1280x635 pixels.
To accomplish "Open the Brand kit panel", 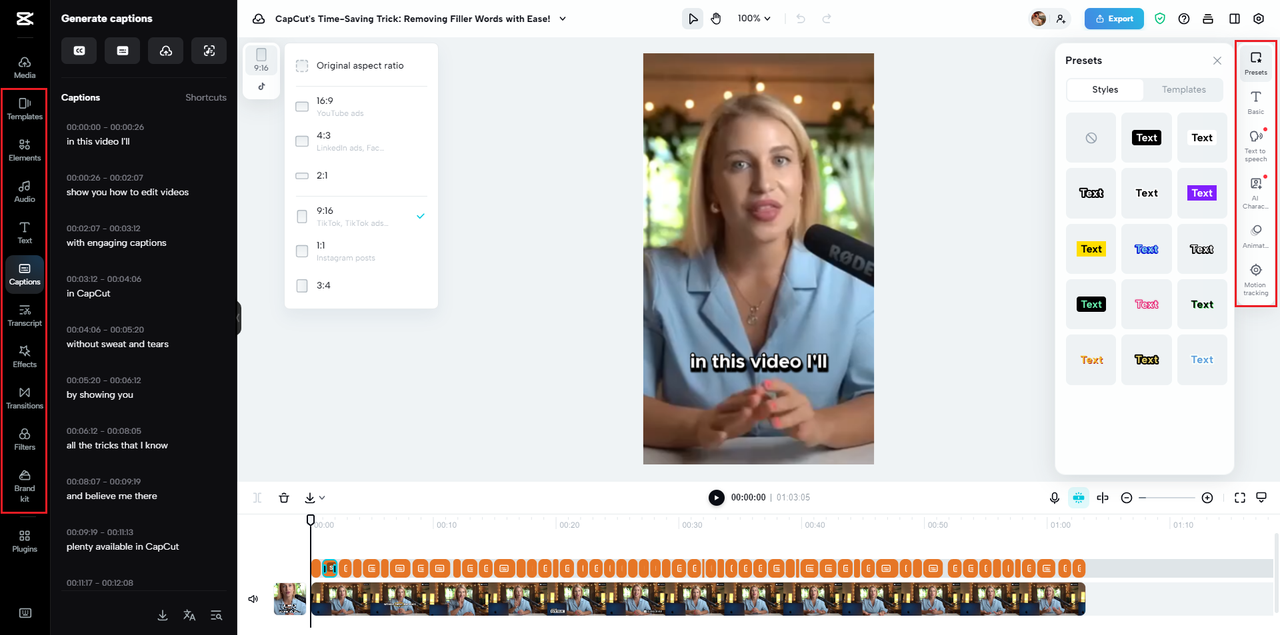I will (25, 485).
